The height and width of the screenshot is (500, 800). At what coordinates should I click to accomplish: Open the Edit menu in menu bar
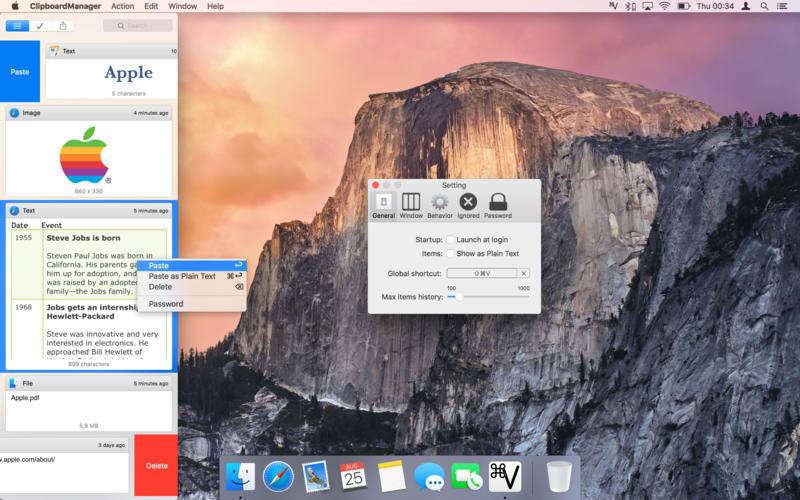pos(151,6)
